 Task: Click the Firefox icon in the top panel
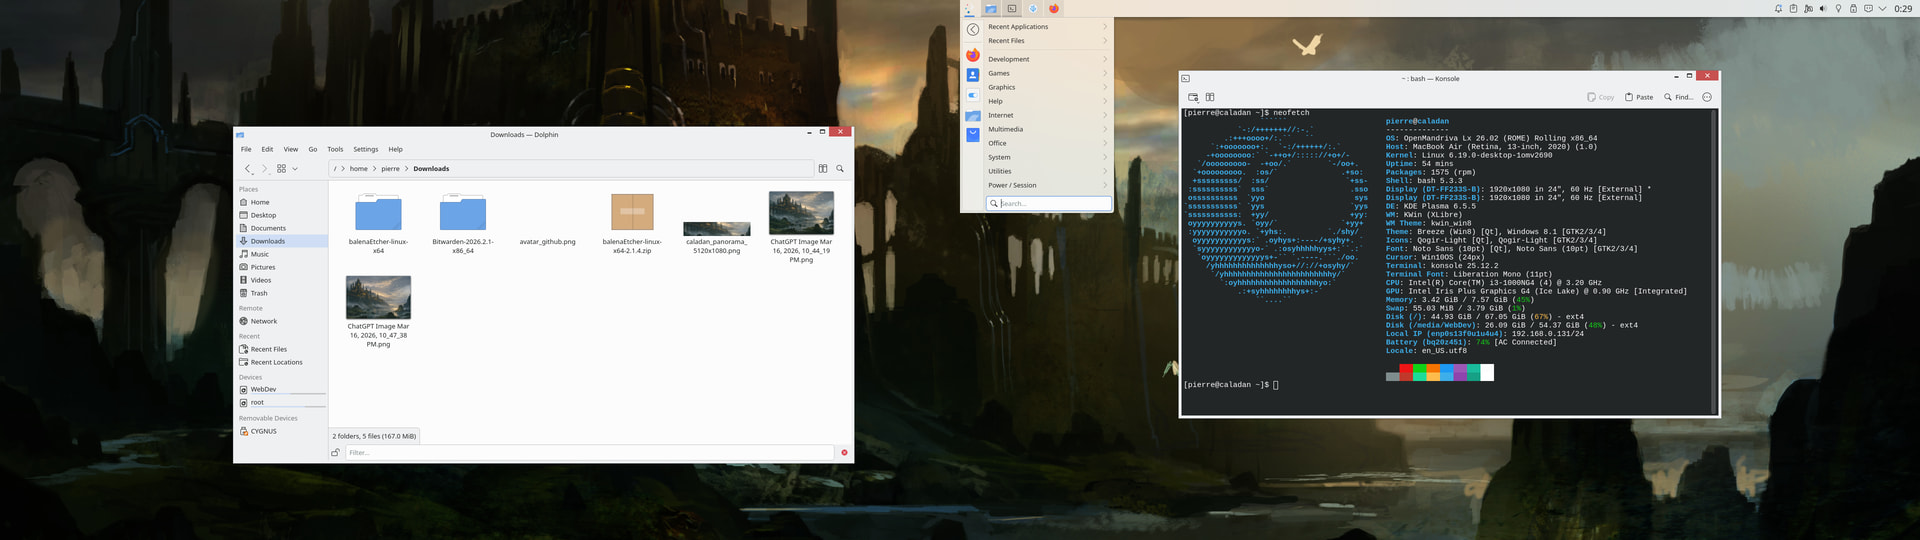pos(1053,9)
